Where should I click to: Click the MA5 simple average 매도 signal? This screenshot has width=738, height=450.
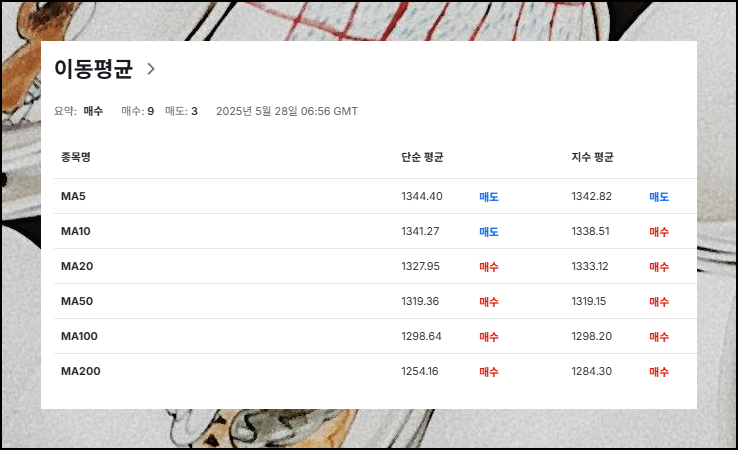(489, 197)
